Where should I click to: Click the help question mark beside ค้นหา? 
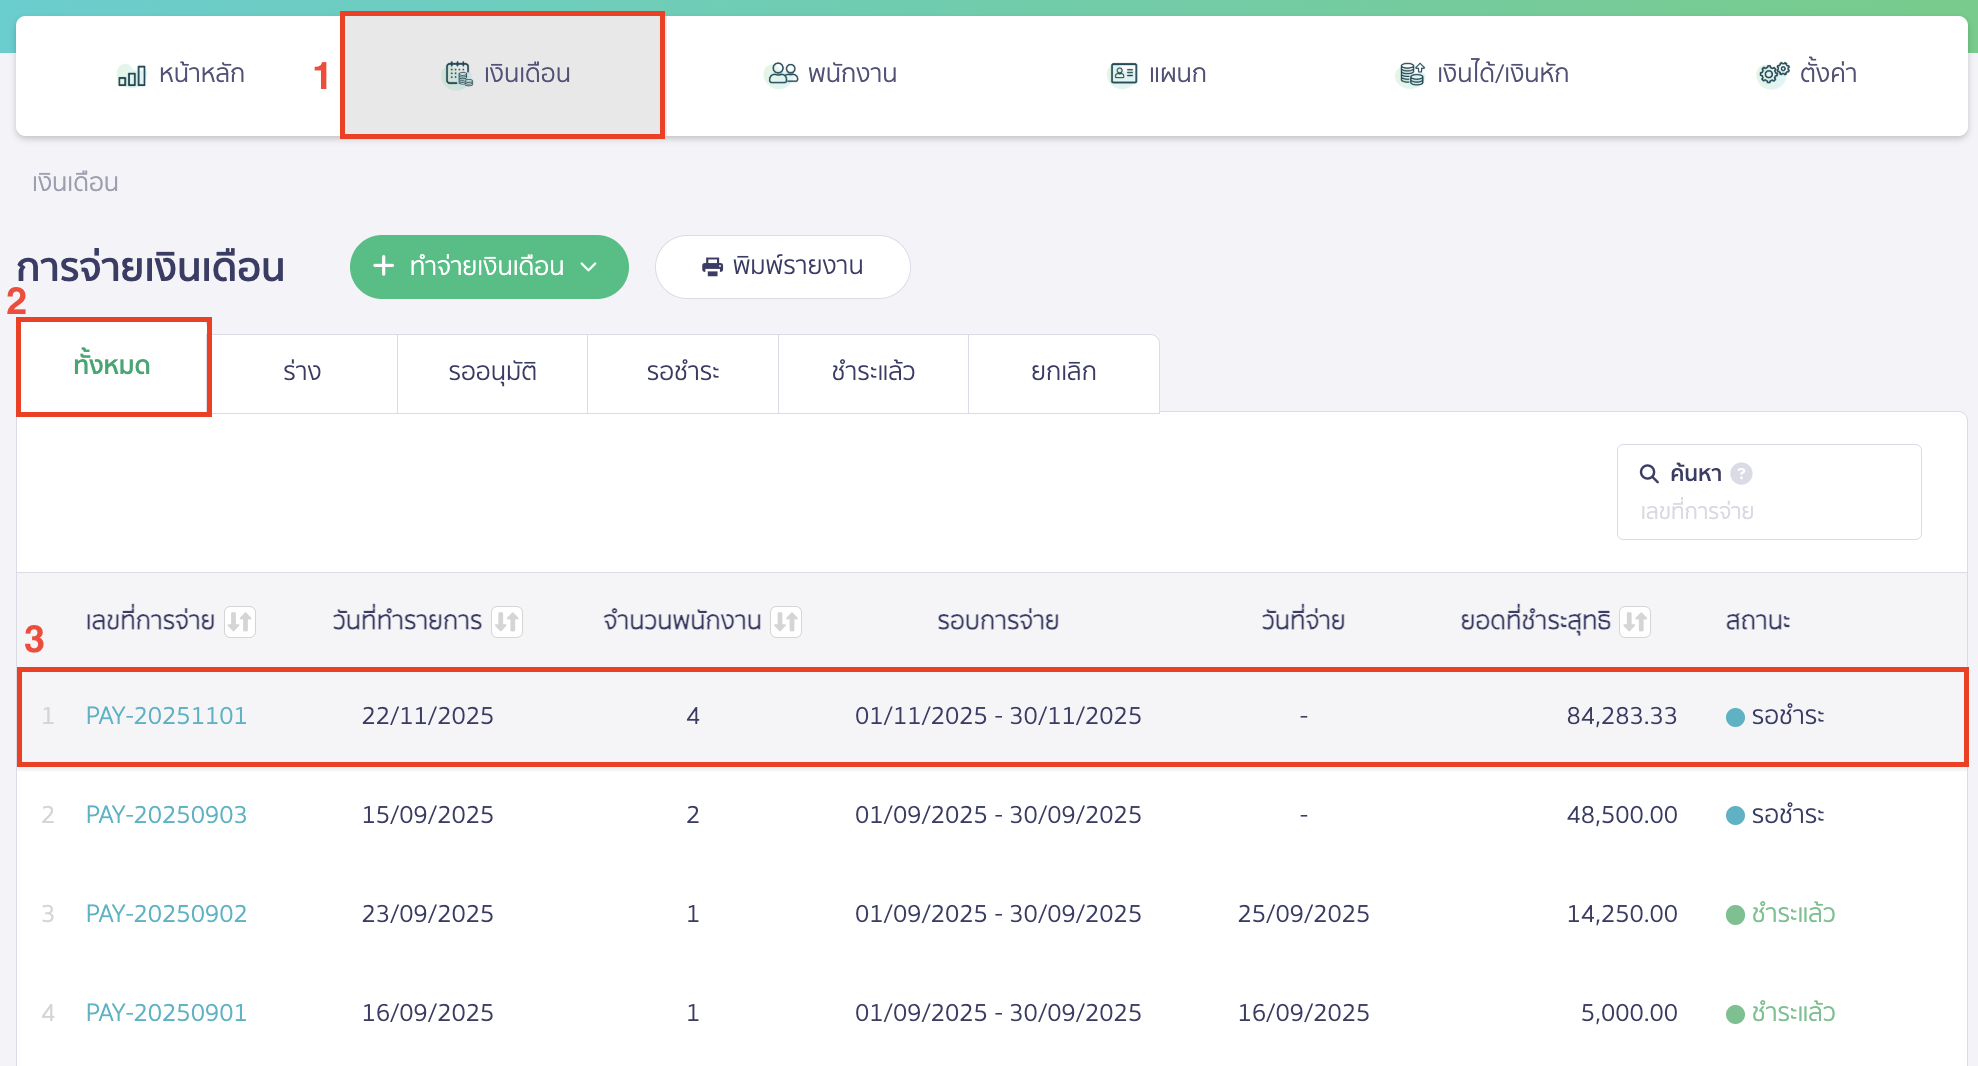[x=1741, y=474]
